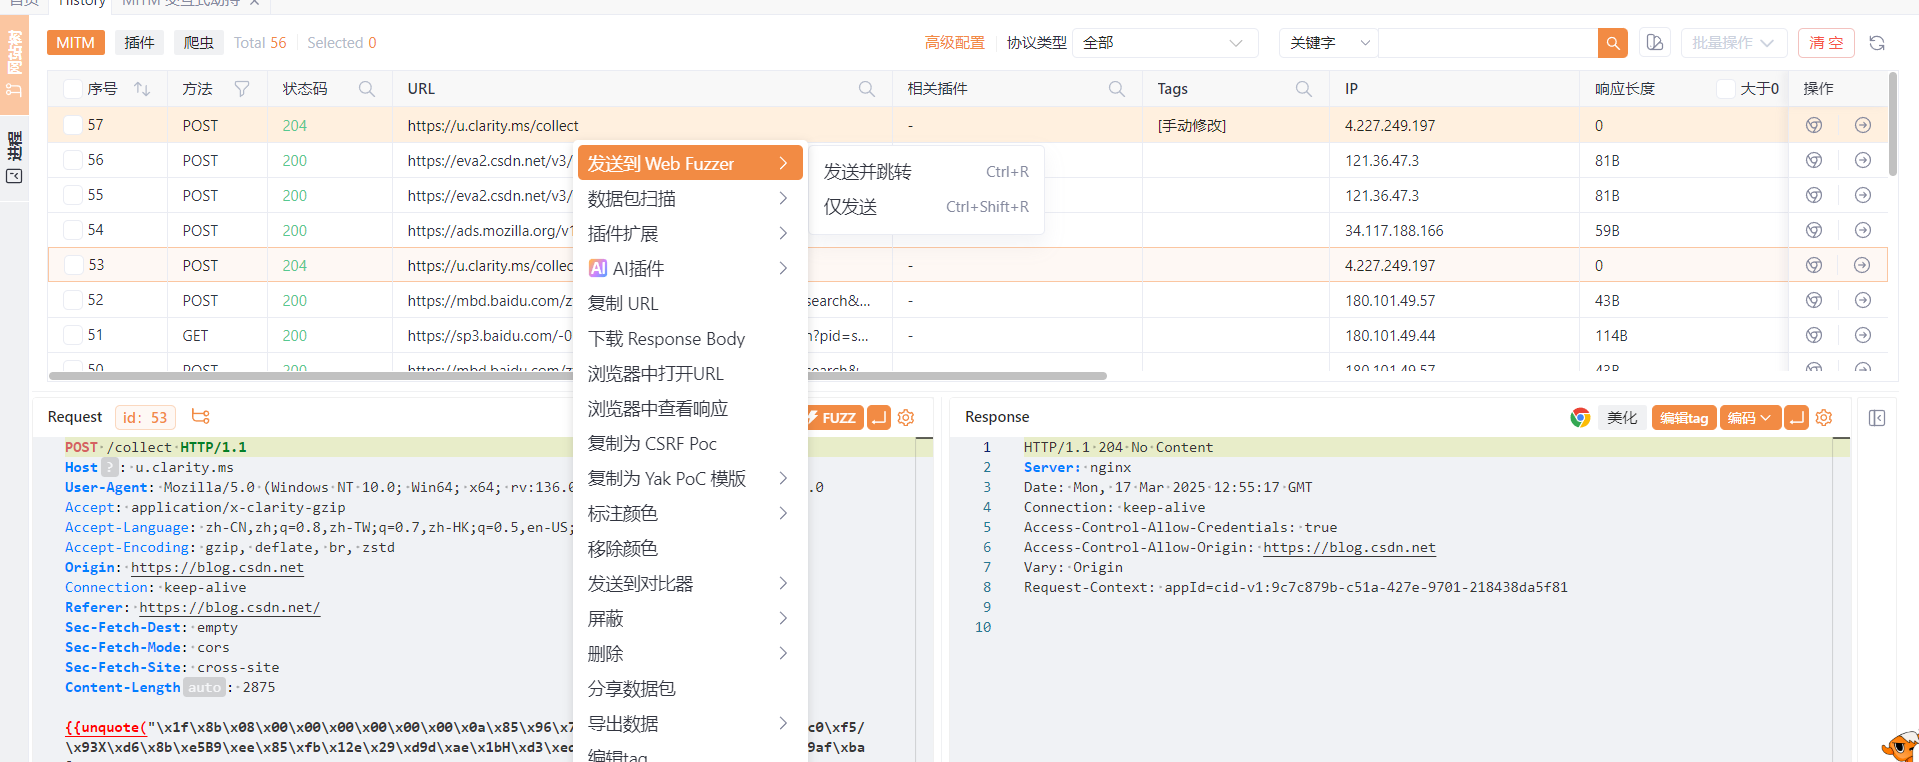The image size is (1919, 762).
Task: Expand the 插件扩展 submenu
Action: 689,233
